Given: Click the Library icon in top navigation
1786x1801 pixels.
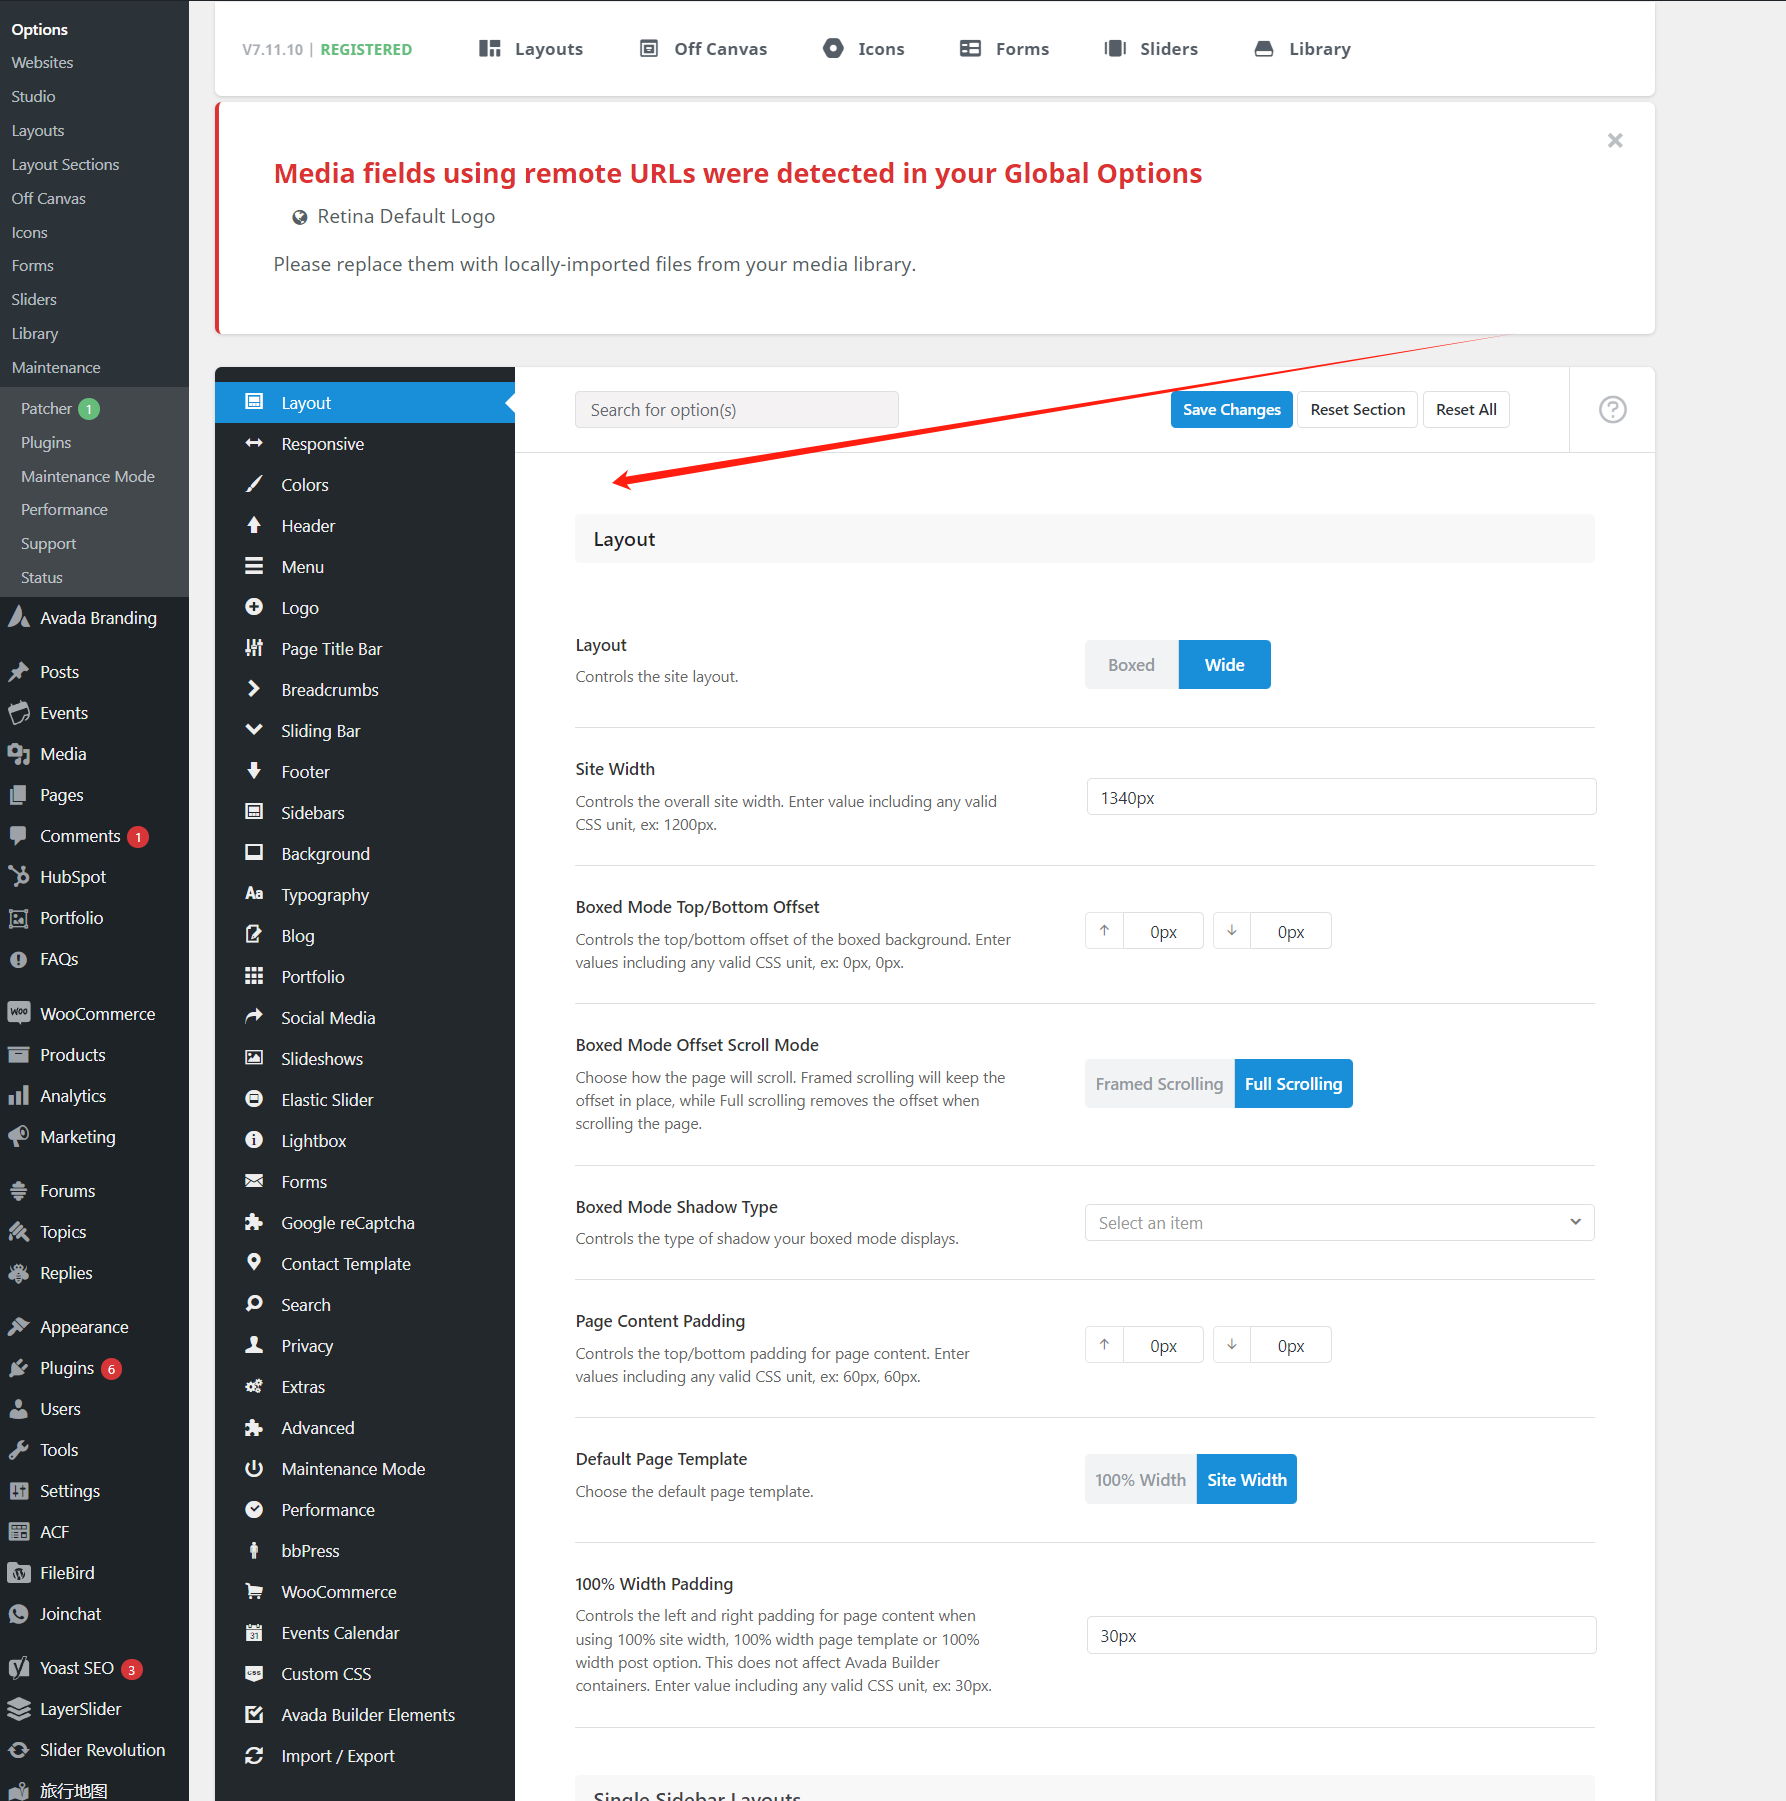Looking at the screenshot, I should pos(1264,49).
